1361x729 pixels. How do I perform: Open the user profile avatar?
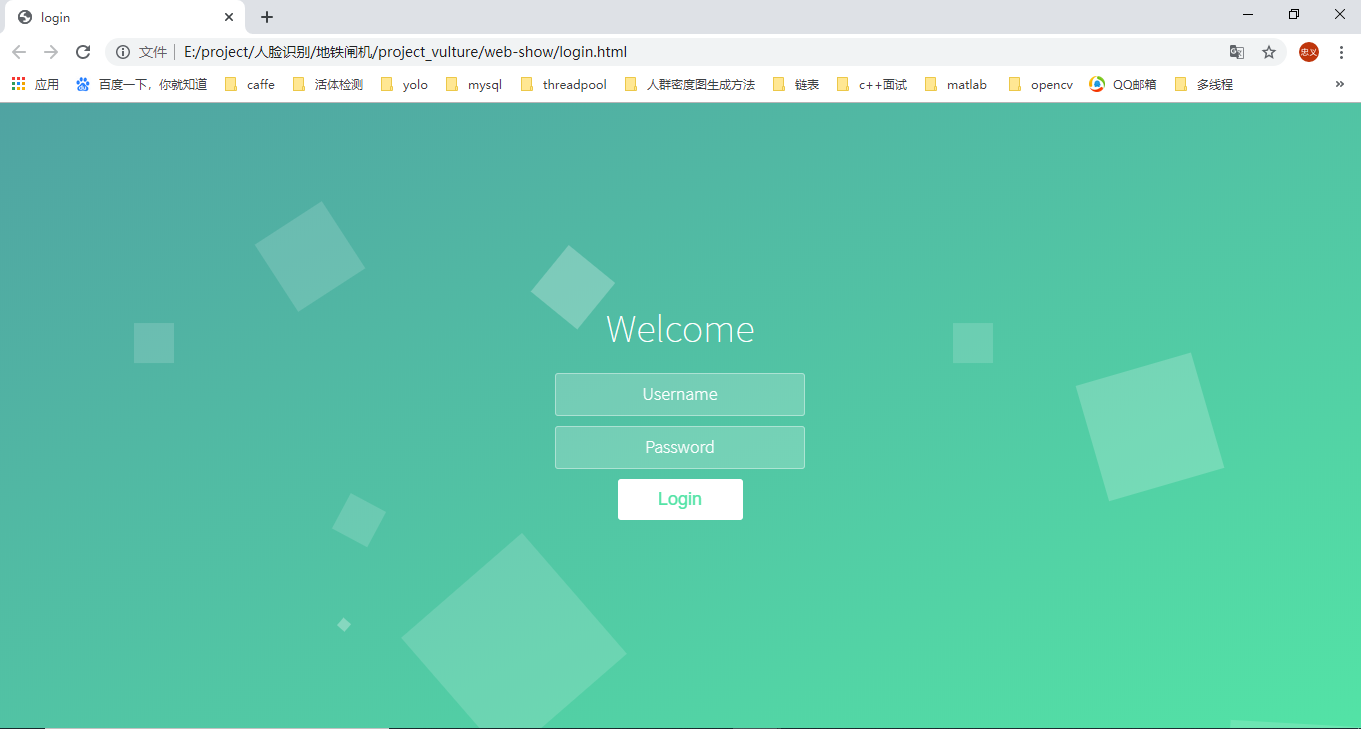coord(1309,52)
